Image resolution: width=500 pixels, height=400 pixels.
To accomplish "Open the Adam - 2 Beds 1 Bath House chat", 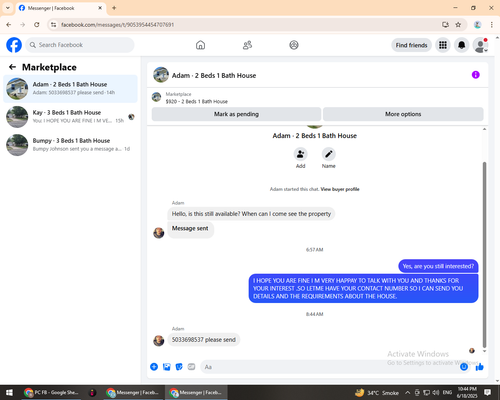I will (x=70, y=89).
